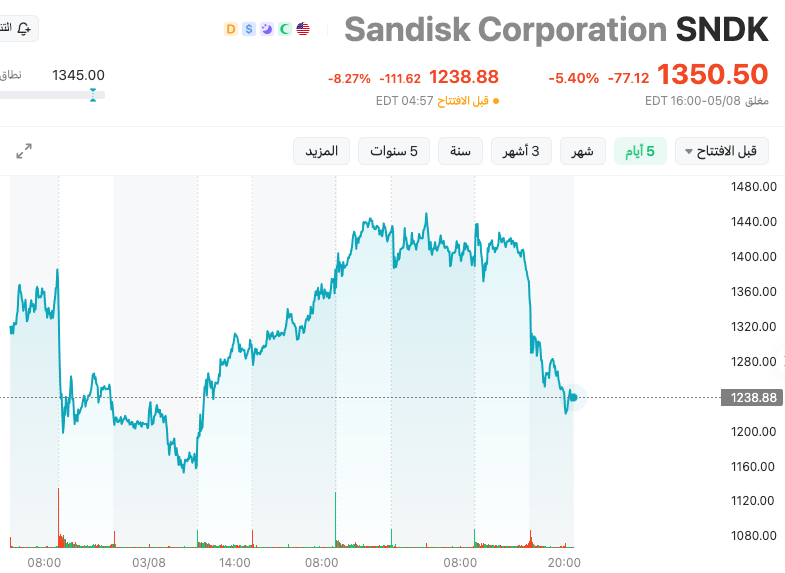Switch to 5 سنوات range
Screen dimensions: 785x573
(x=394, y=151)
